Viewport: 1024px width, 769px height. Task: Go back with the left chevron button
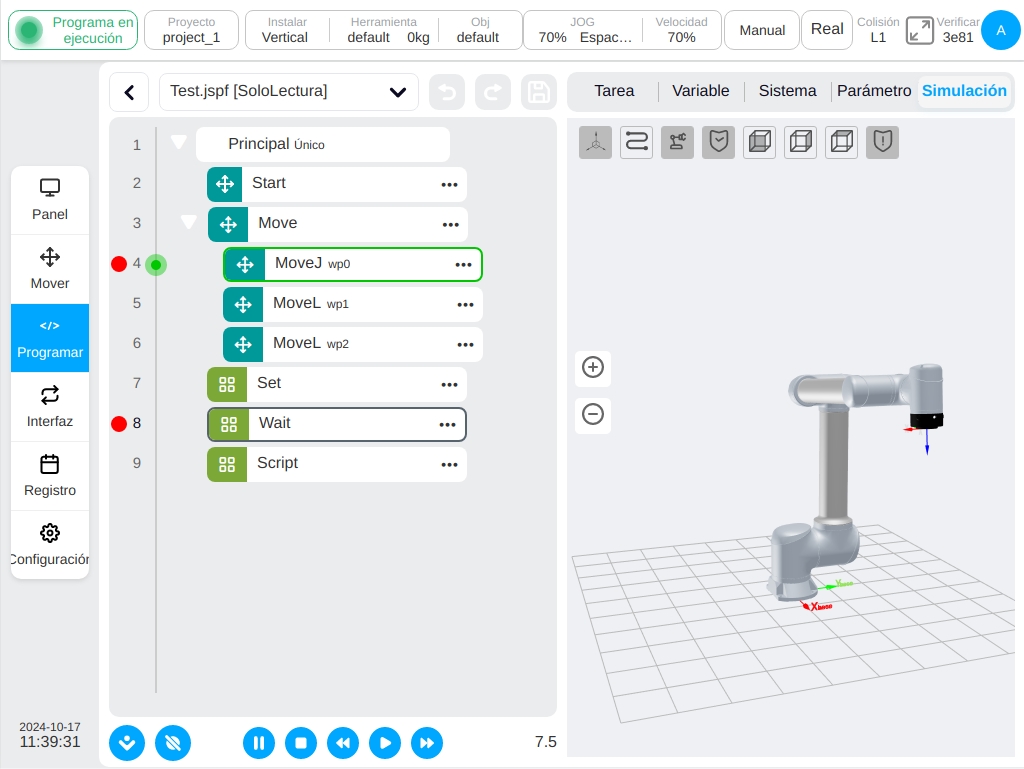coord(129,92)
